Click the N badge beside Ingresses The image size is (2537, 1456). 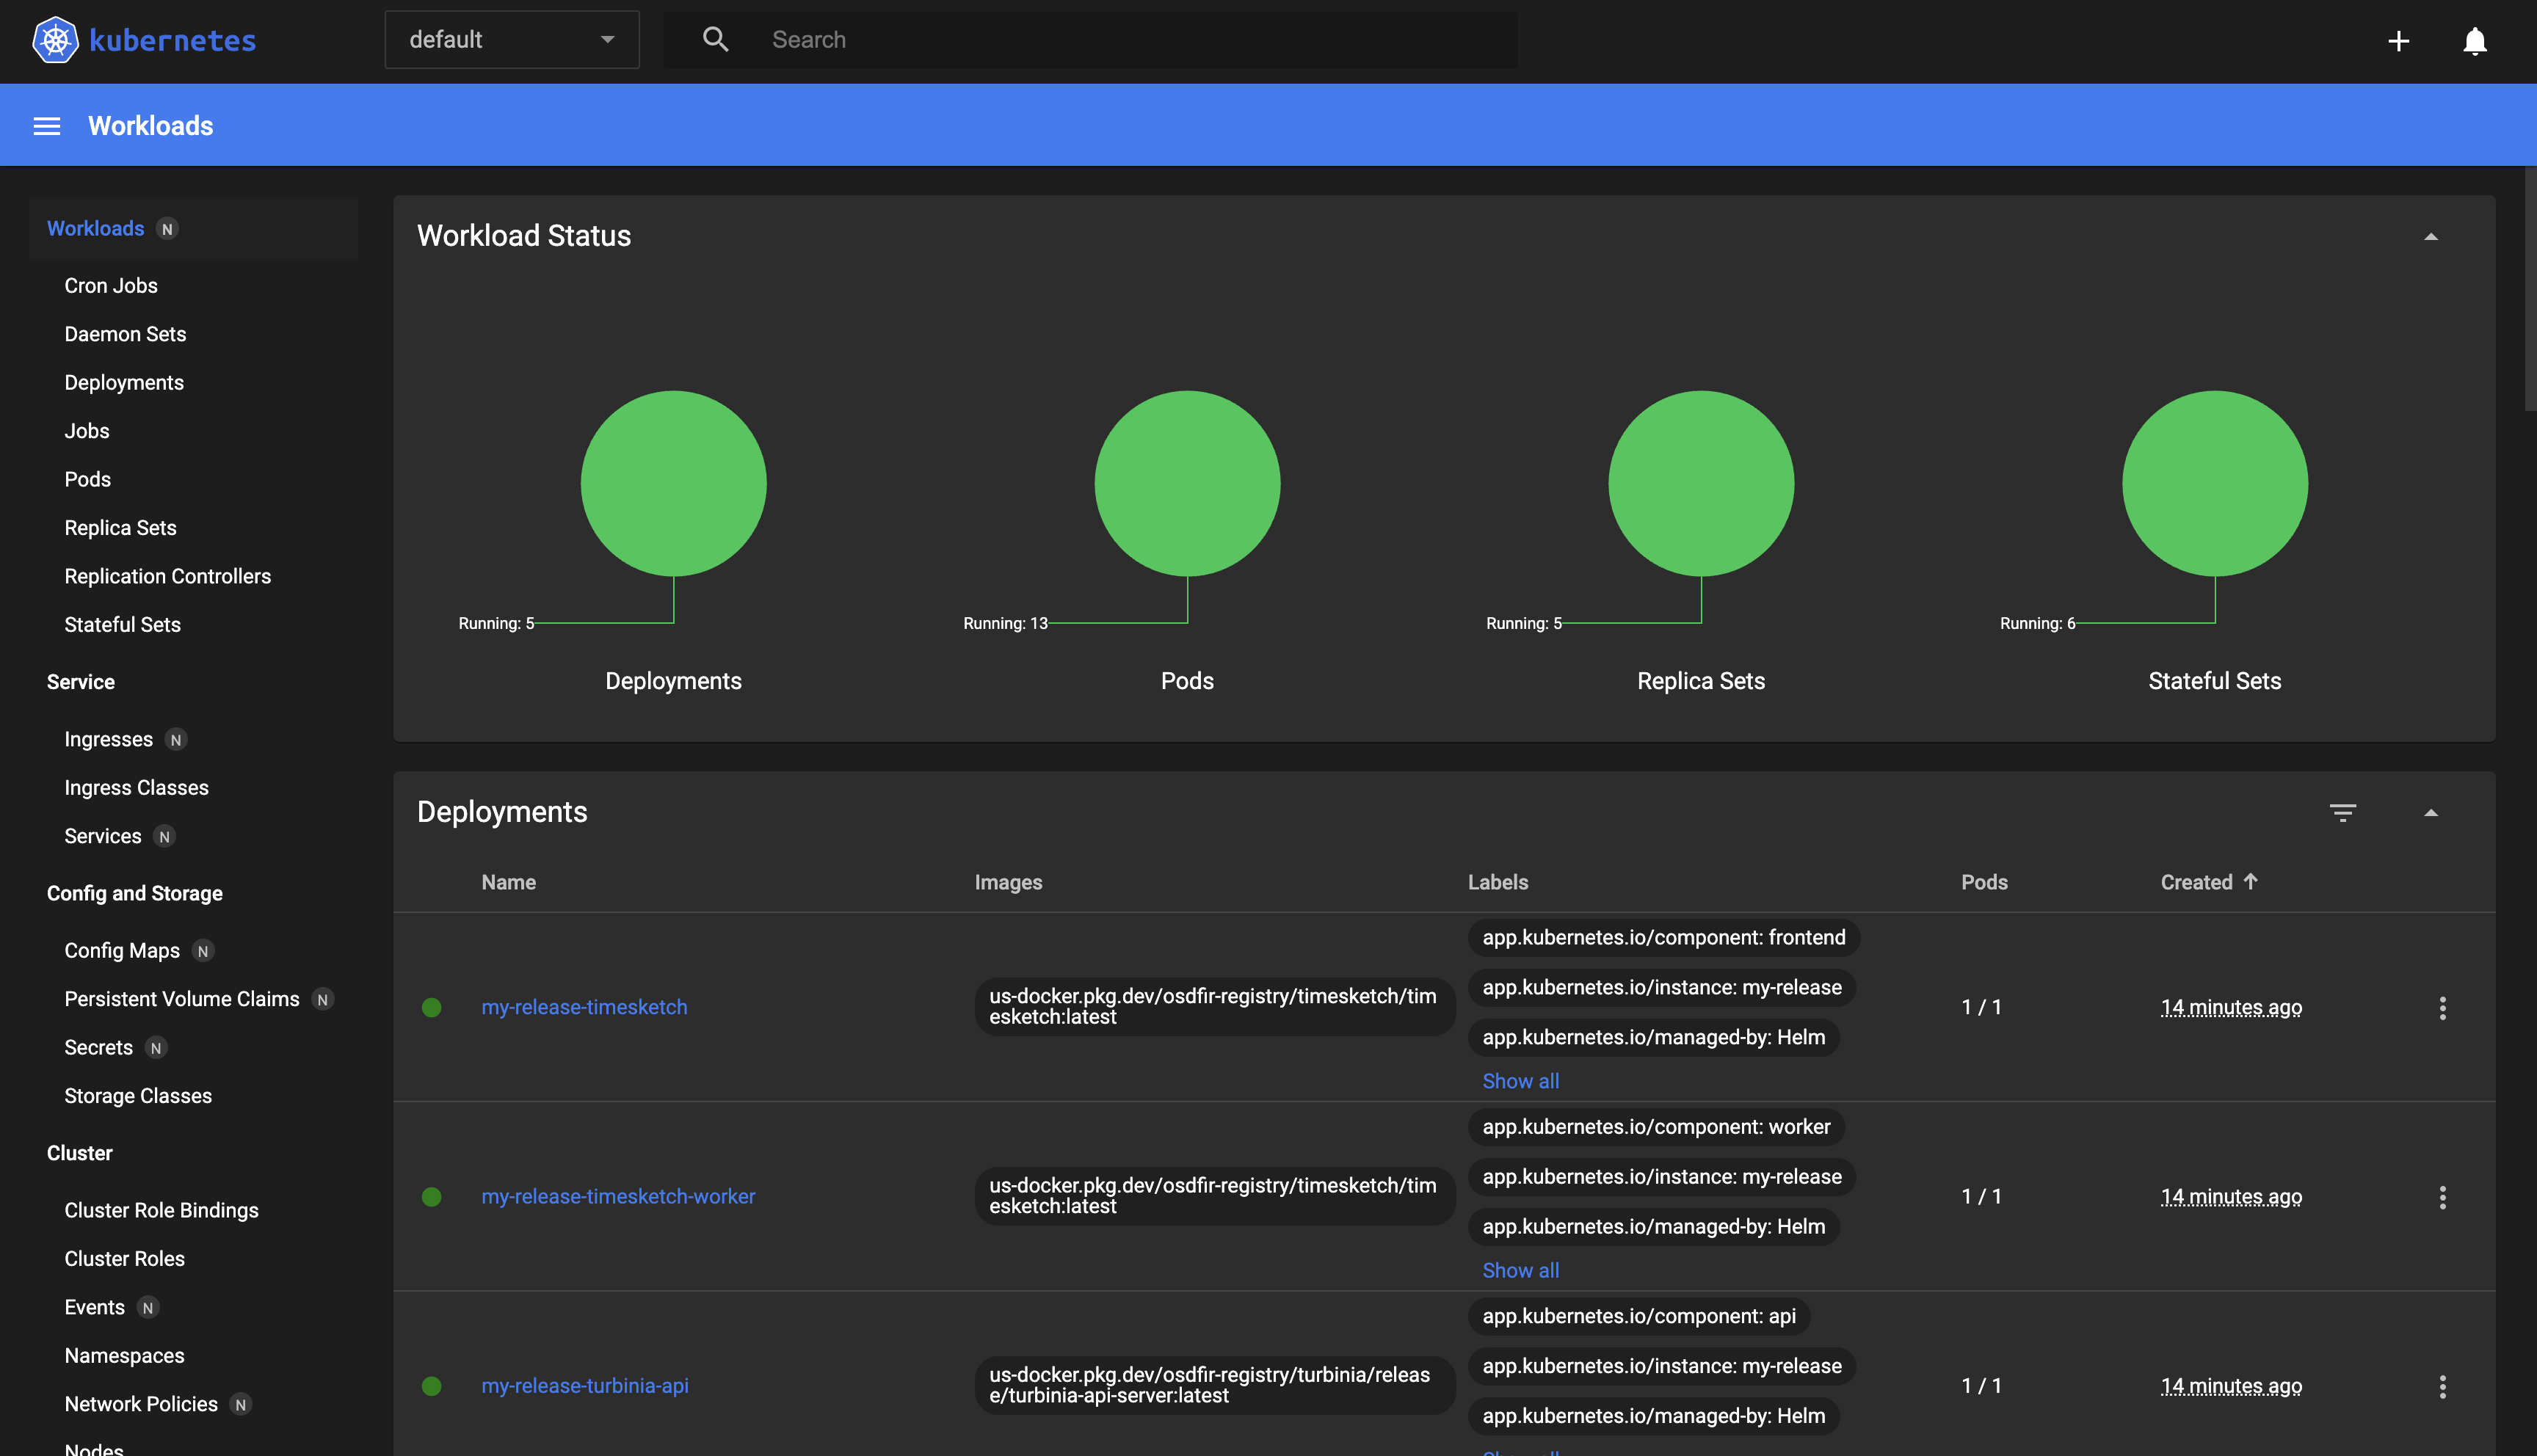(x=176, y=740)
